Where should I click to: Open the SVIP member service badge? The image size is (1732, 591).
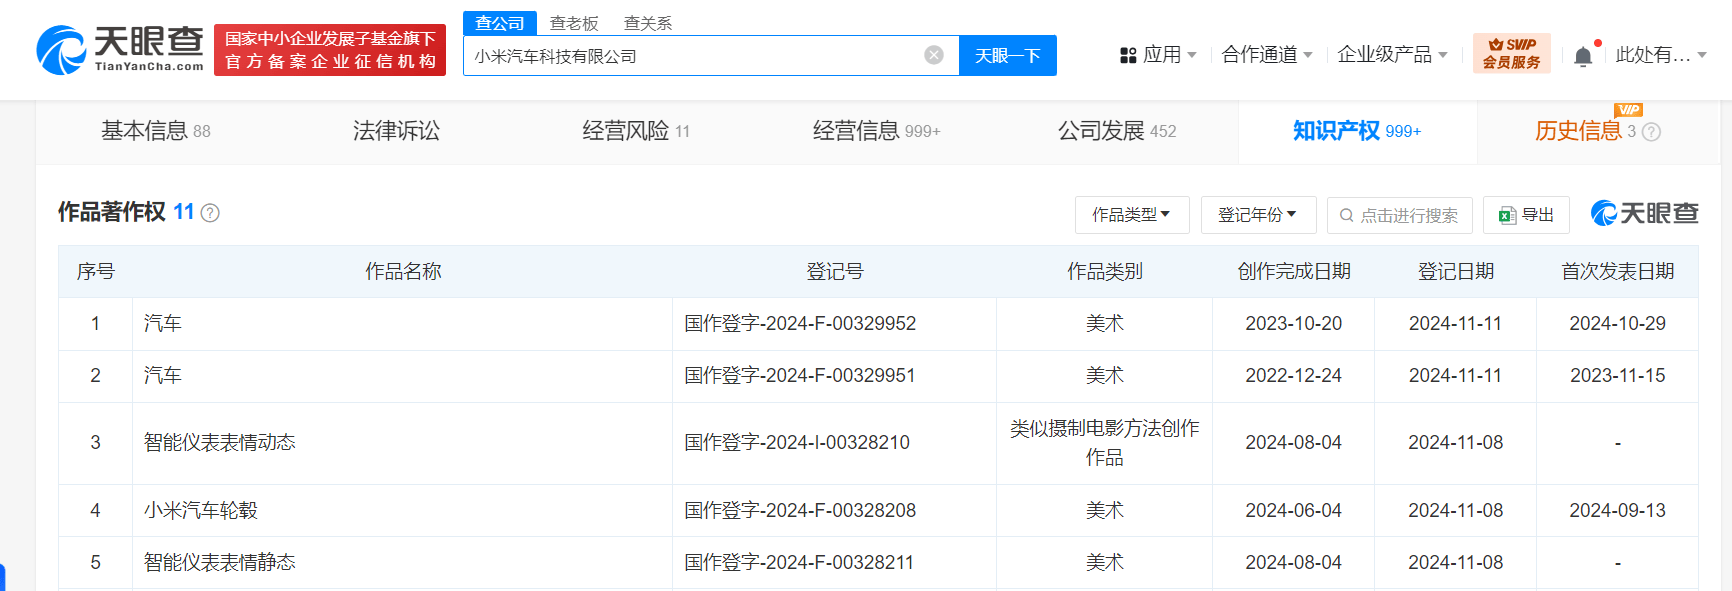tap(1511, 53)
